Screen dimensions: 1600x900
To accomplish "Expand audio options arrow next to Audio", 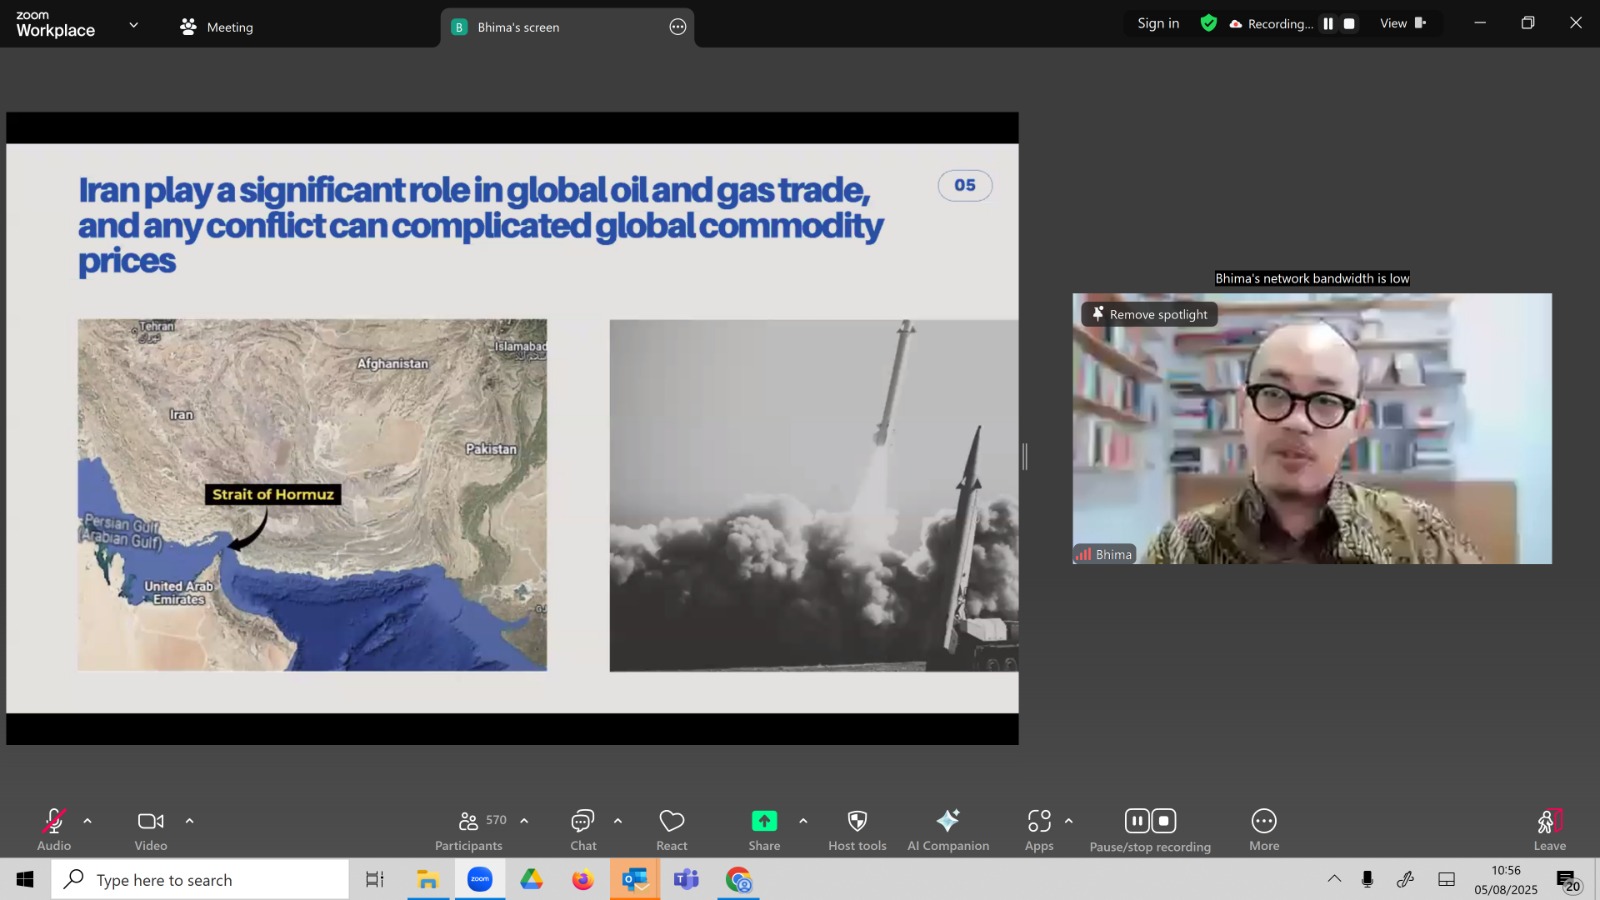I will [87, 821].
